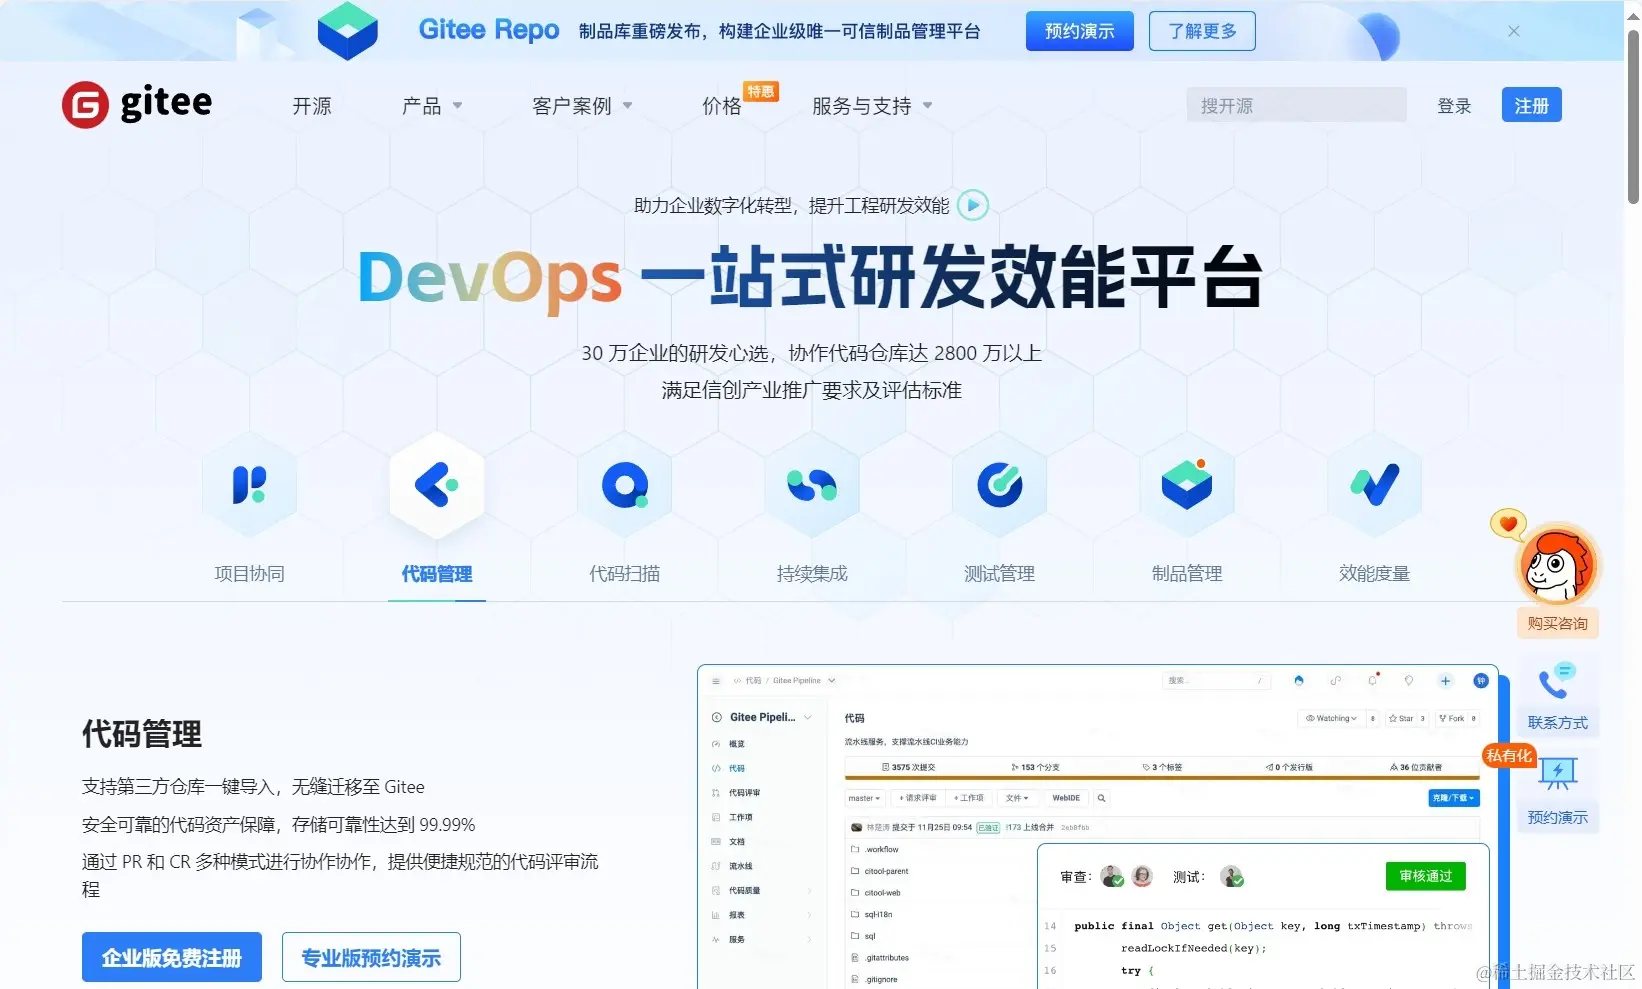This screenshot has width=1642, height=989.
Task: Click the 代码管理 section heading
Action: coord(142,734)
